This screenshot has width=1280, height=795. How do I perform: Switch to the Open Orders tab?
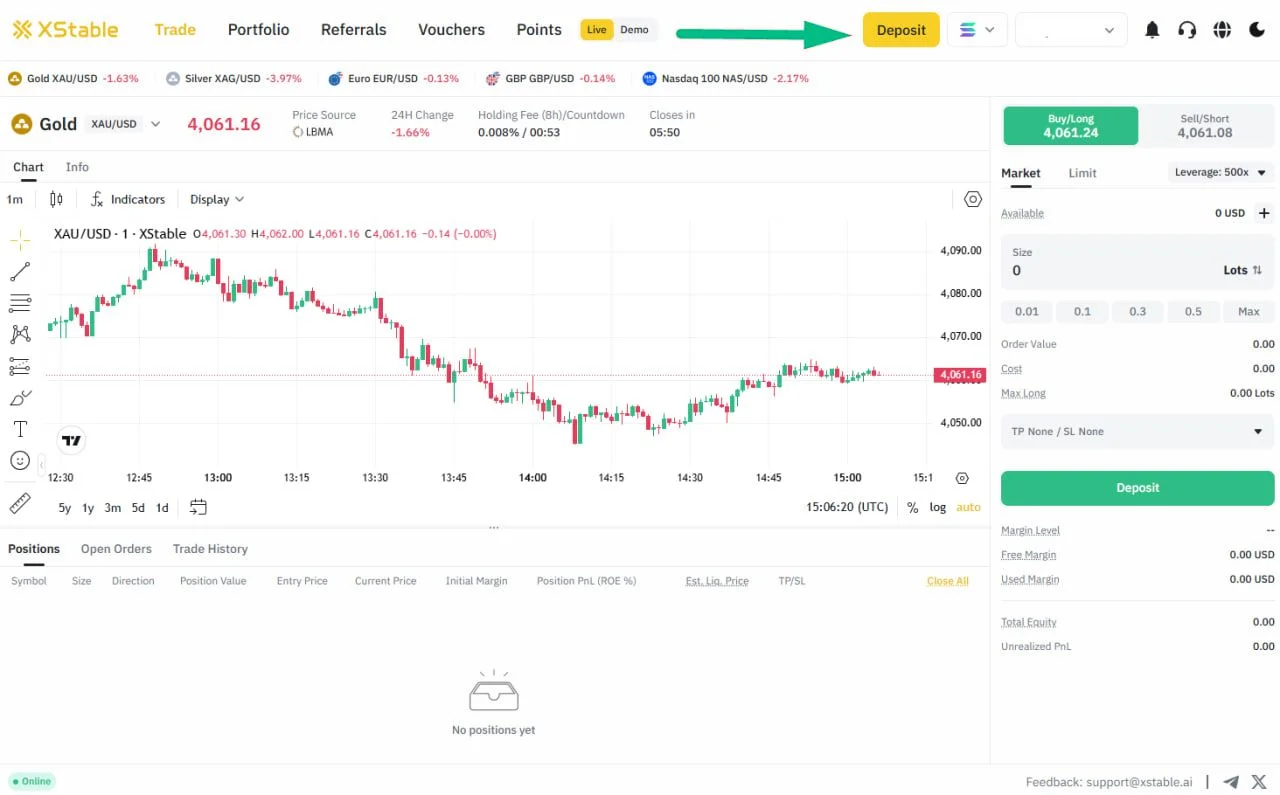click(x=116, y=549)
